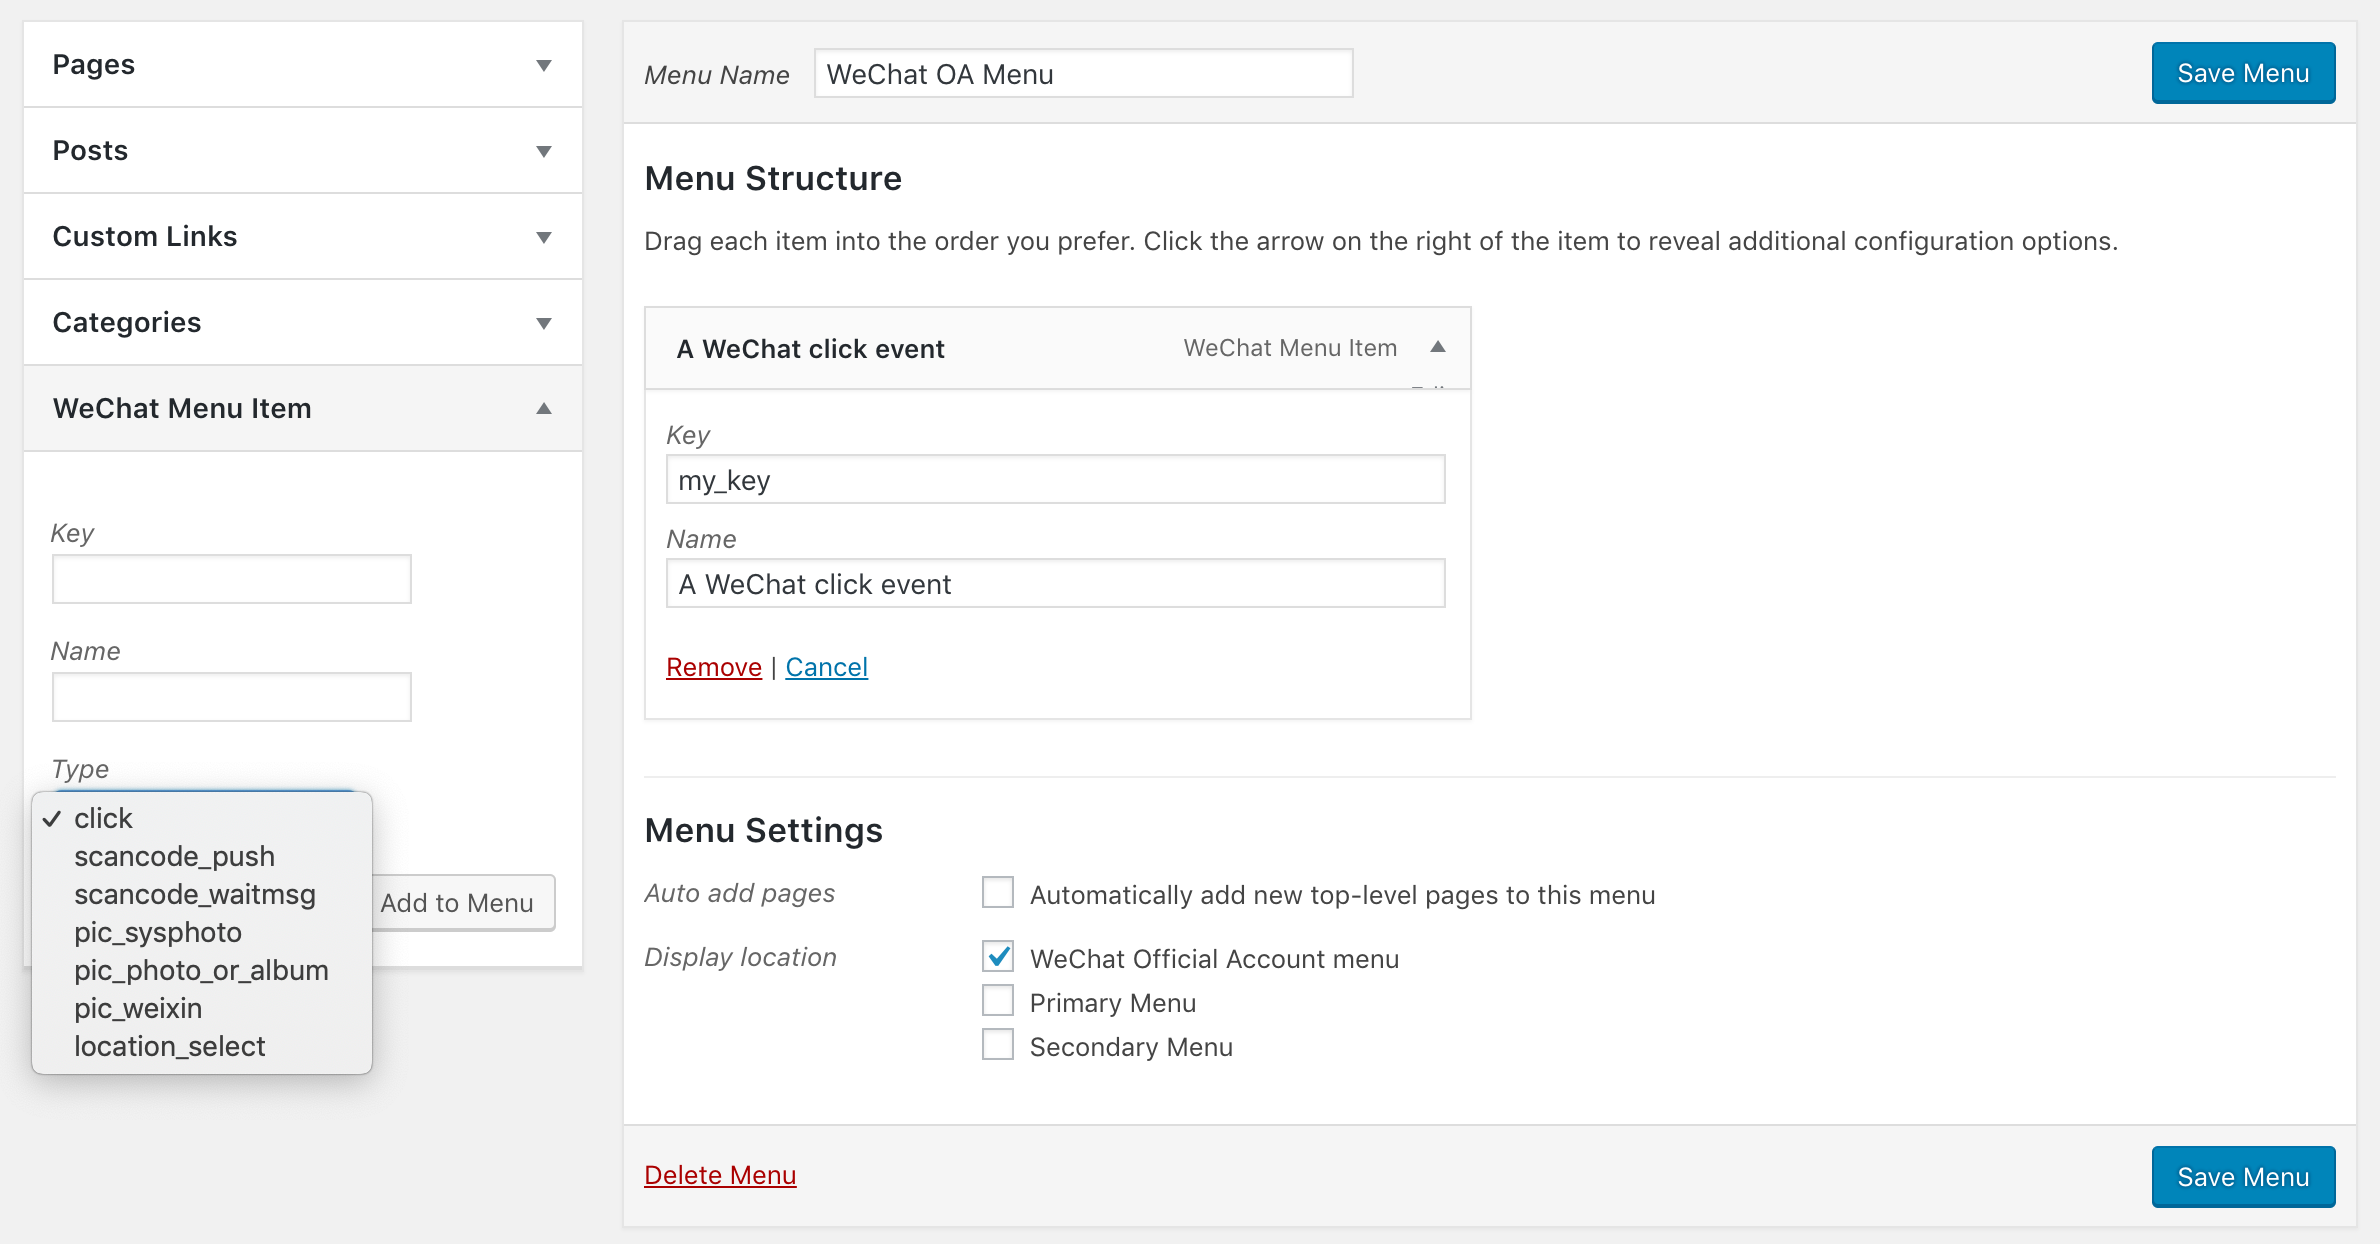Choose scancode_waitmsg type option

coord(202,894)
